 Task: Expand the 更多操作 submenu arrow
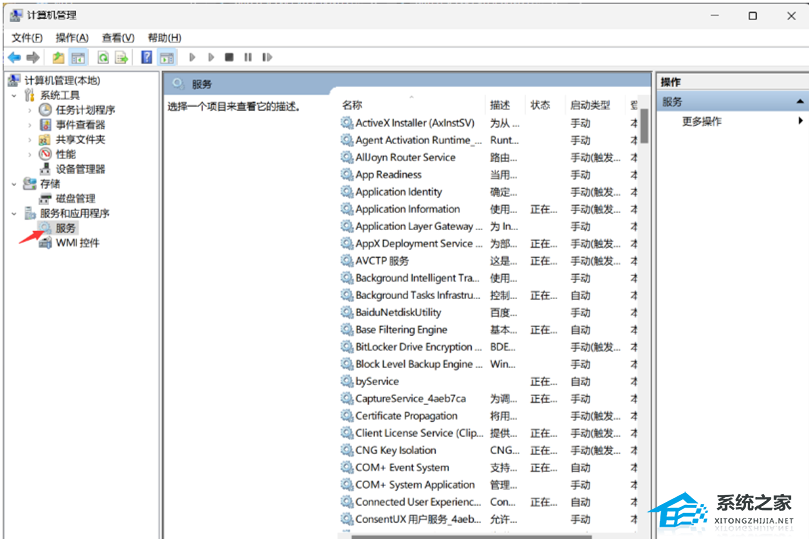[801, 122]
